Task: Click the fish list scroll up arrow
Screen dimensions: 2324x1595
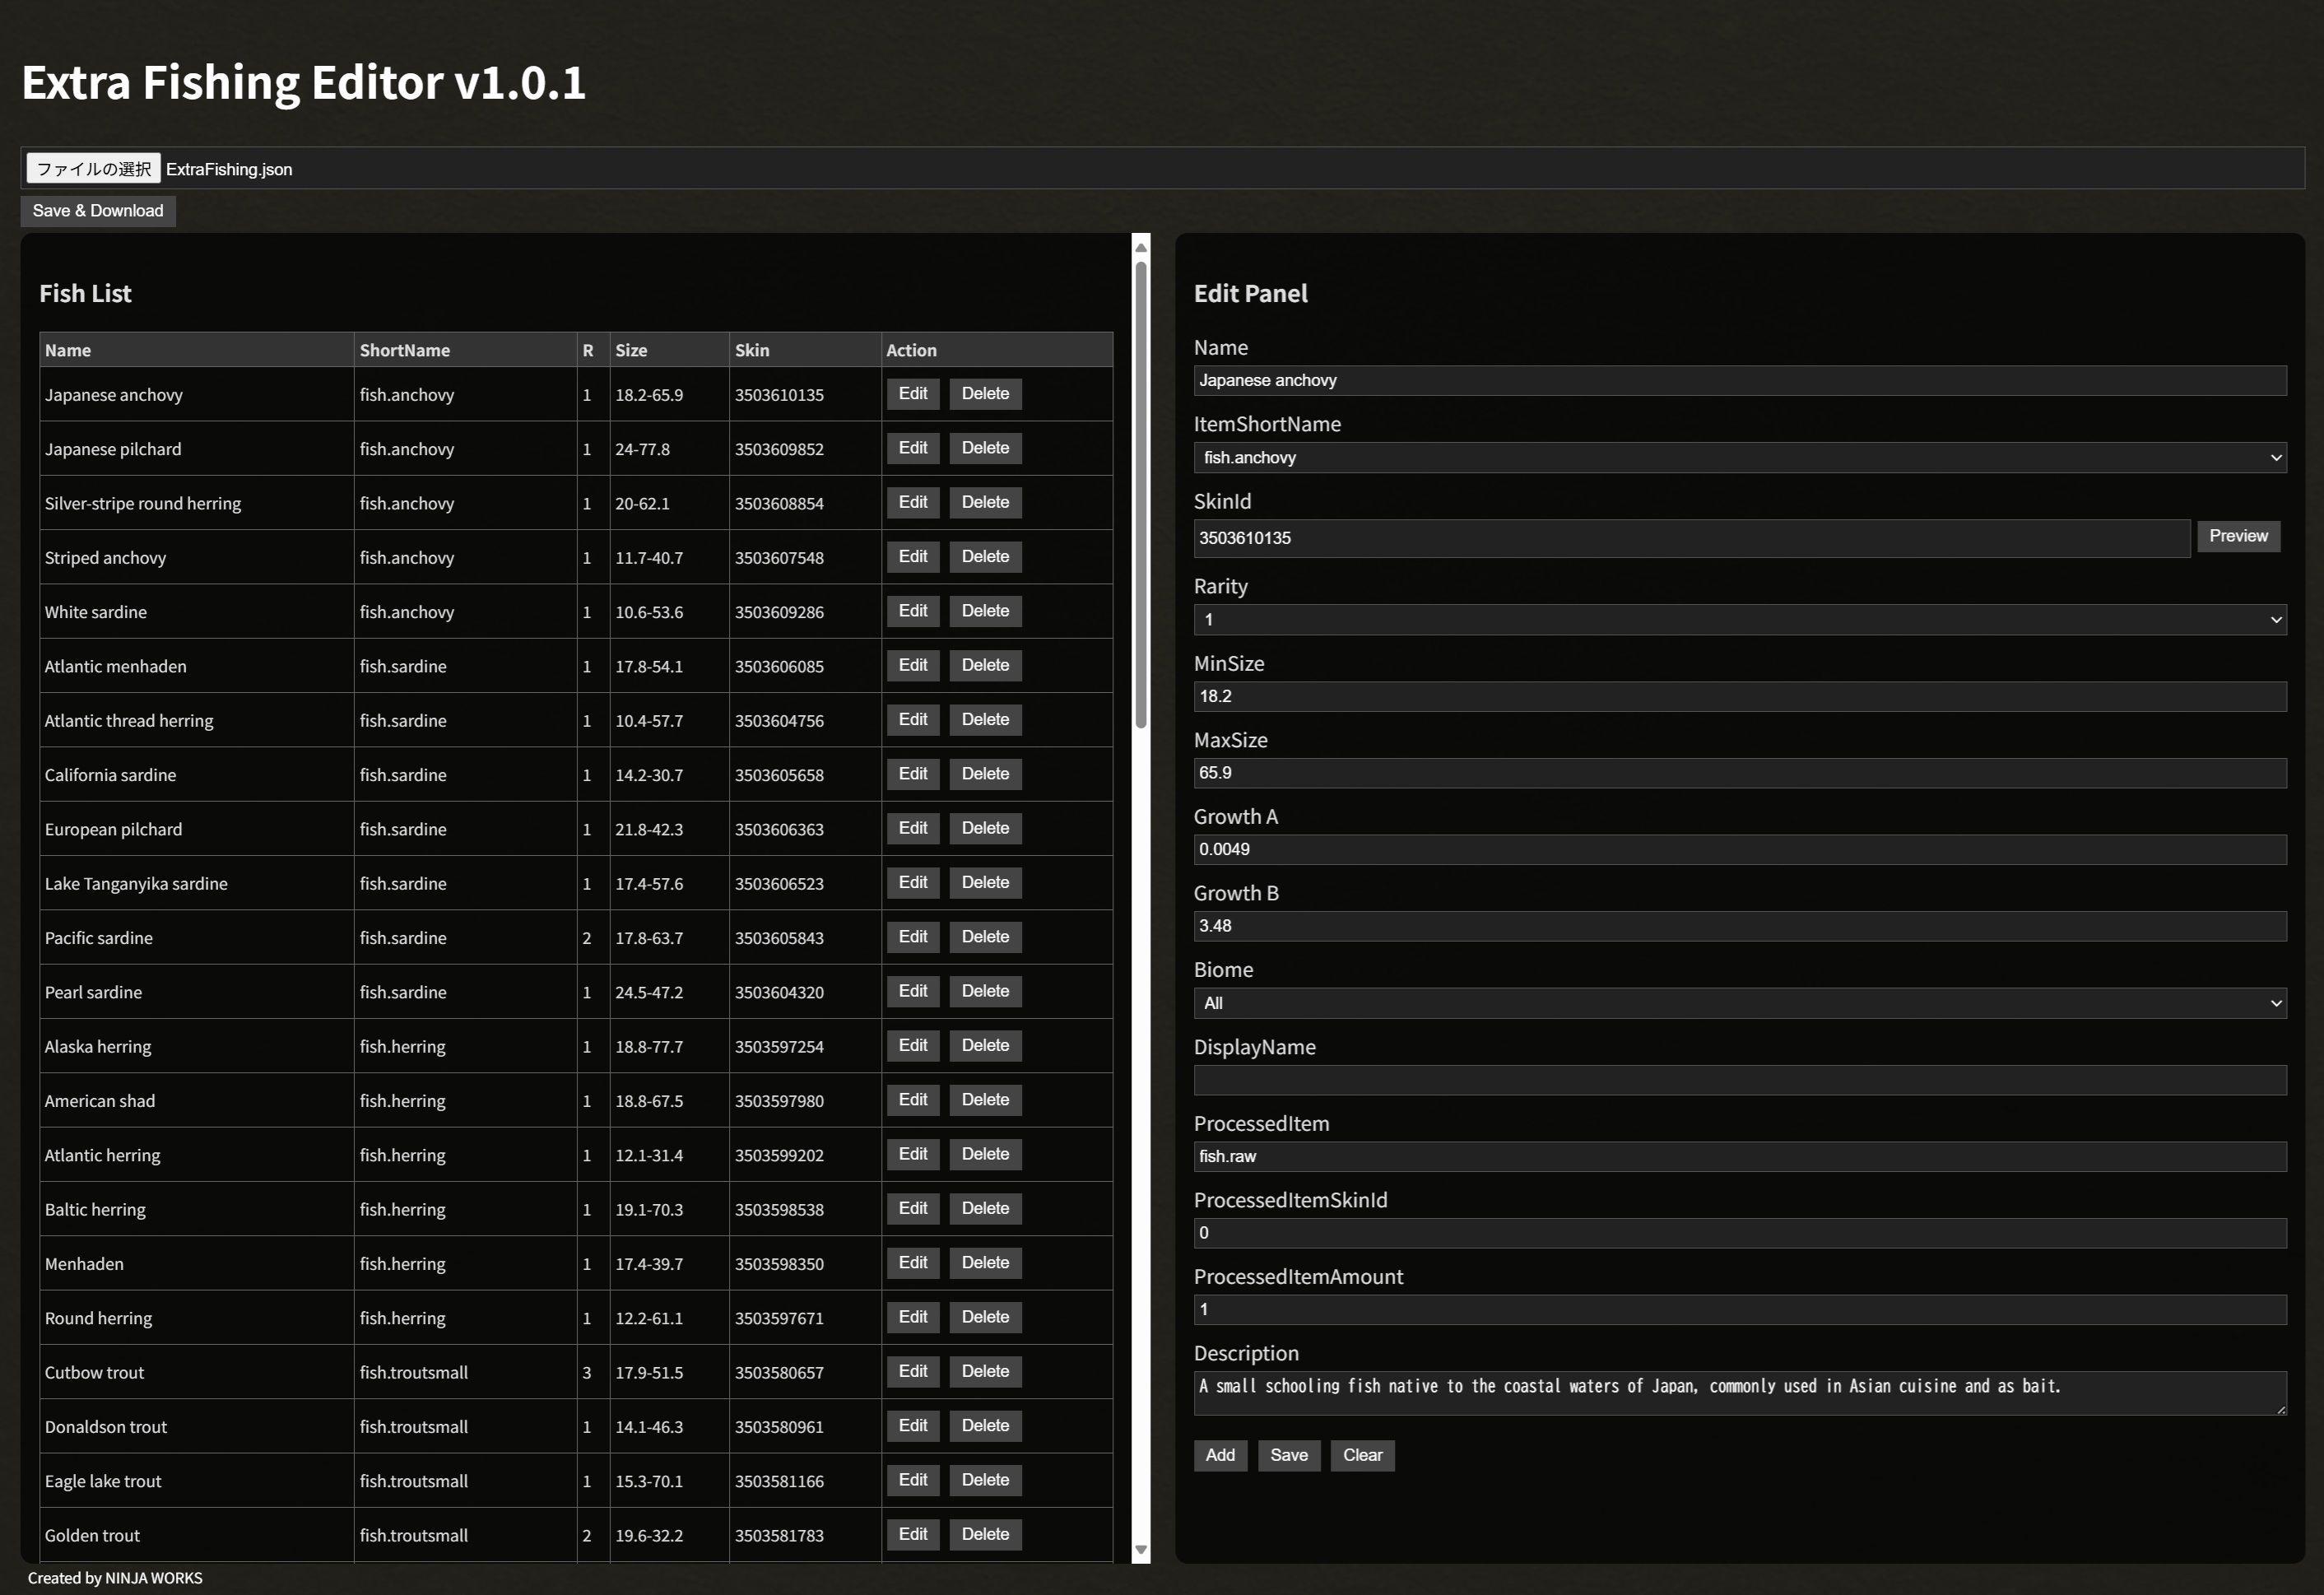Action: point(1140,248)
